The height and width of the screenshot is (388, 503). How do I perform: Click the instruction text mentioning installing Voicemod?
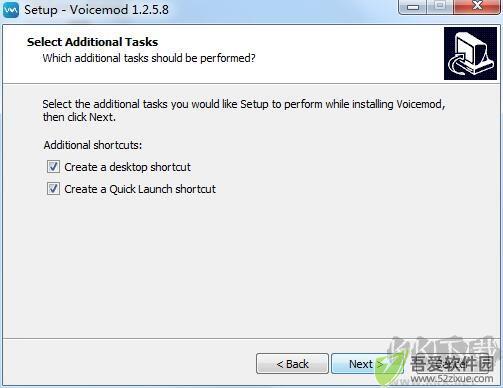pos(244,110)
